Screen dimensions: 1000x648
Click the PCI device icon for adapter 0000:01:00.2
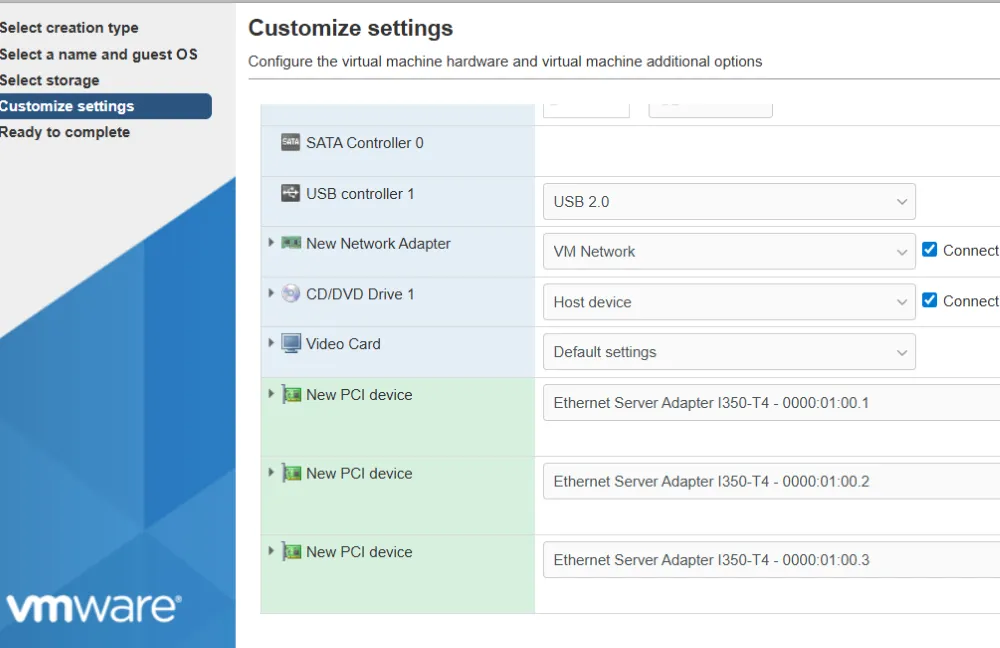(x=291, y=474)
